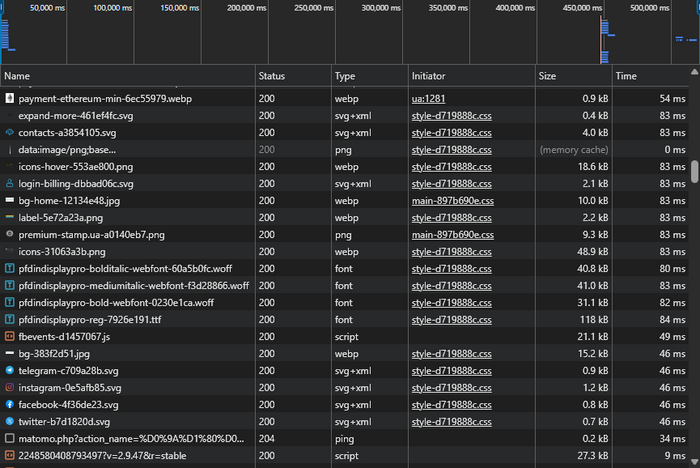Screen dimensions: 700x468
Task: Click the thumbnail icon for payment-ethereum-min-6ec55979.webp
Action: click(9, 99)
